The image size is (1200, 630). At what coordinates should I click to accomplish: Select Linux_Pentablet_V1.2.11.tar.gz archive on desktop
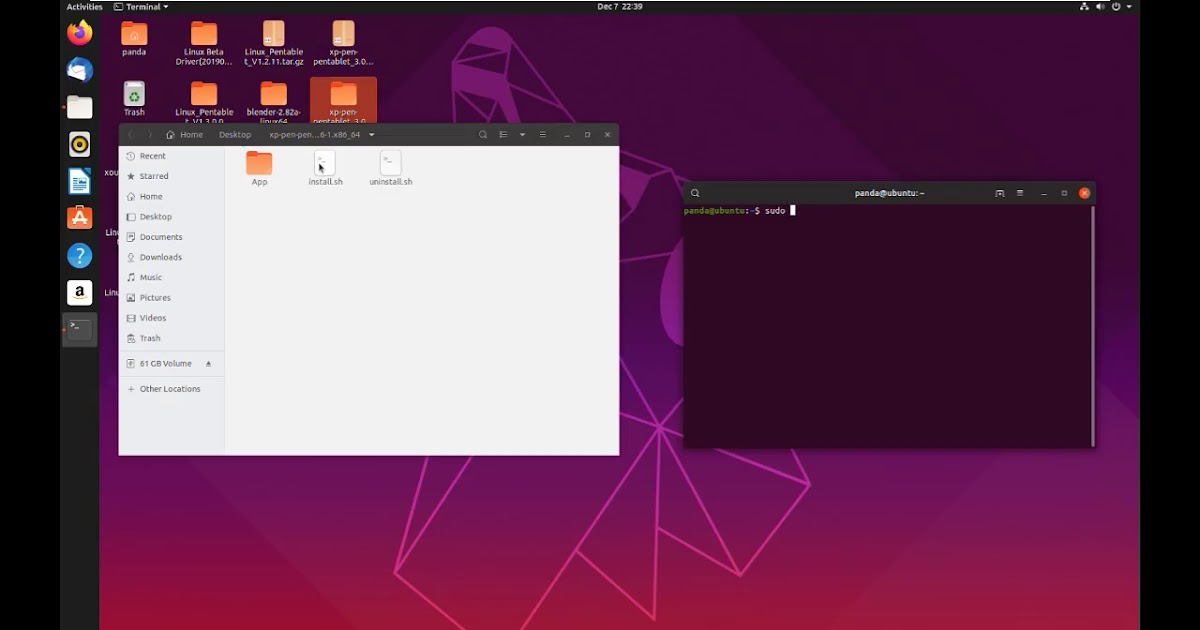[273, 44]
